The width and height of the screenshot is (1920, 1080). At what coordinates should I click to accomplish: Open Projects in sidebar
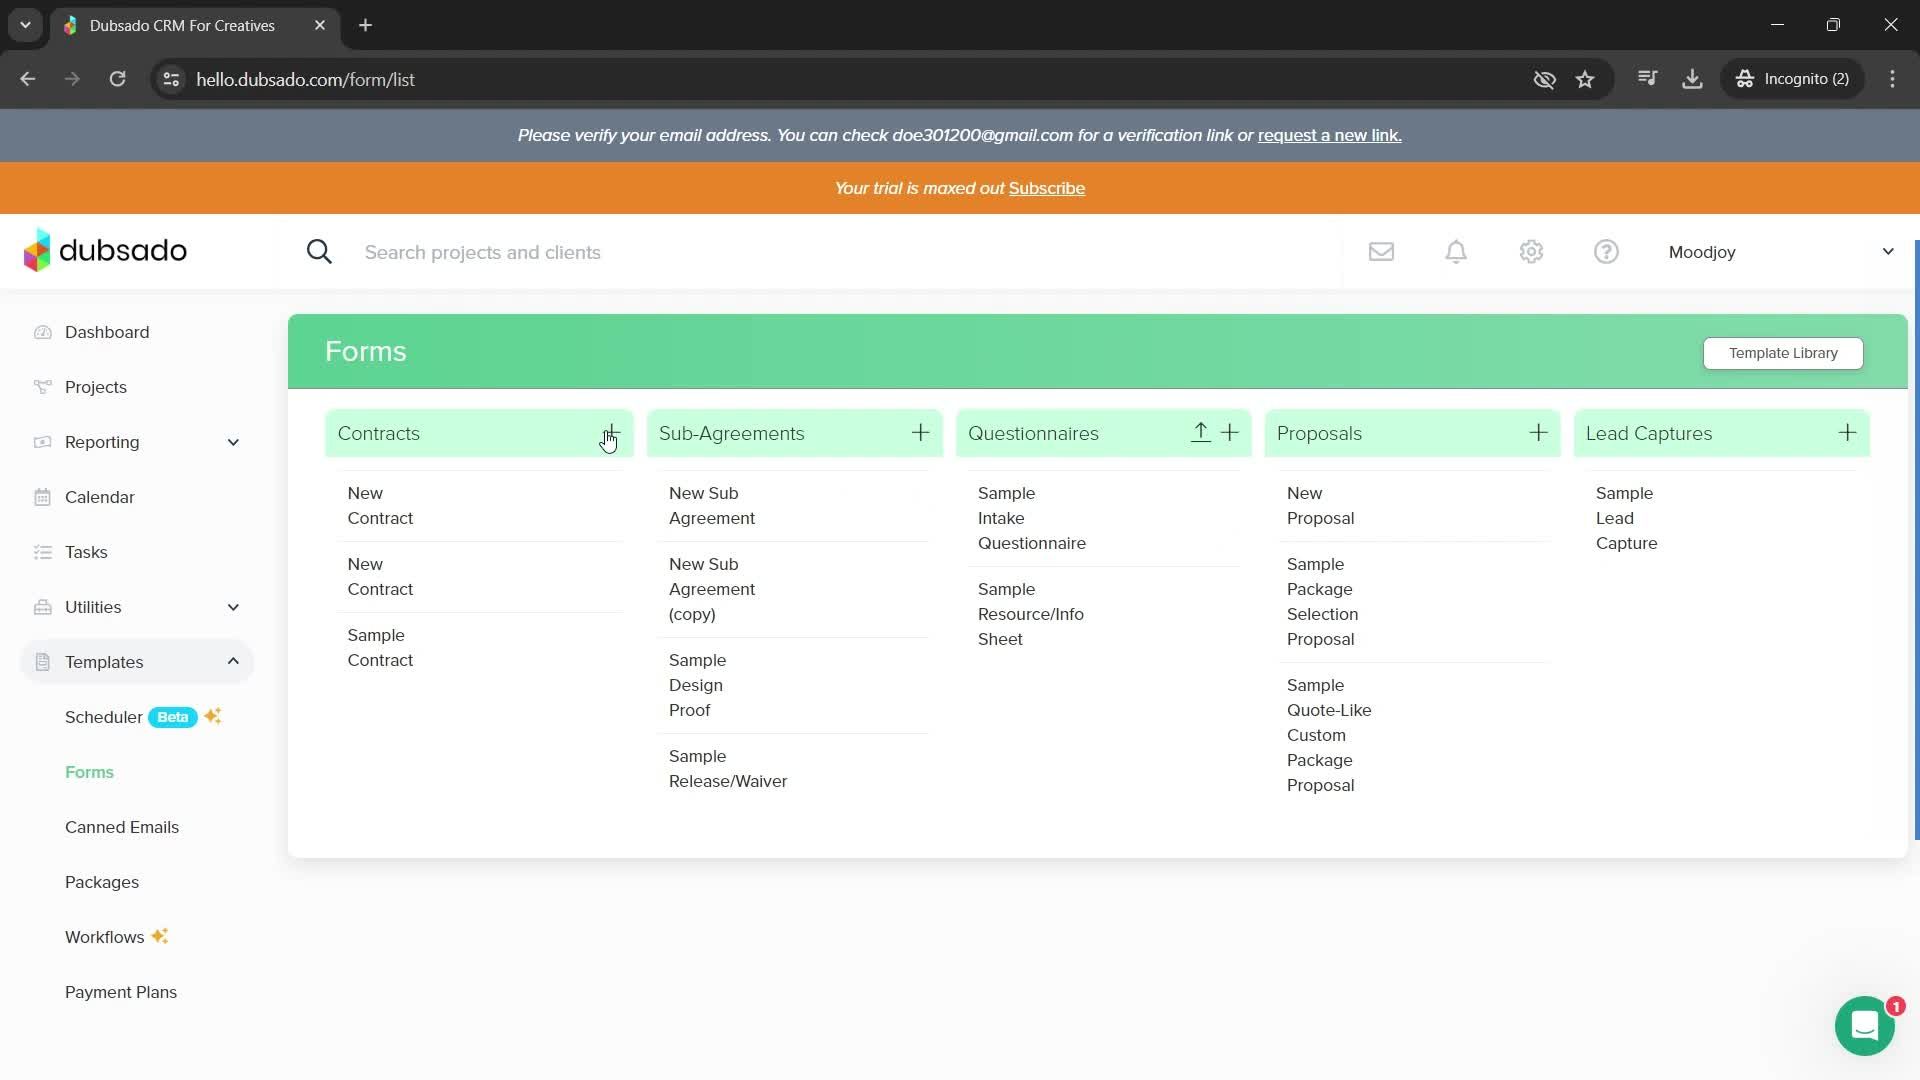pos(96,387)
